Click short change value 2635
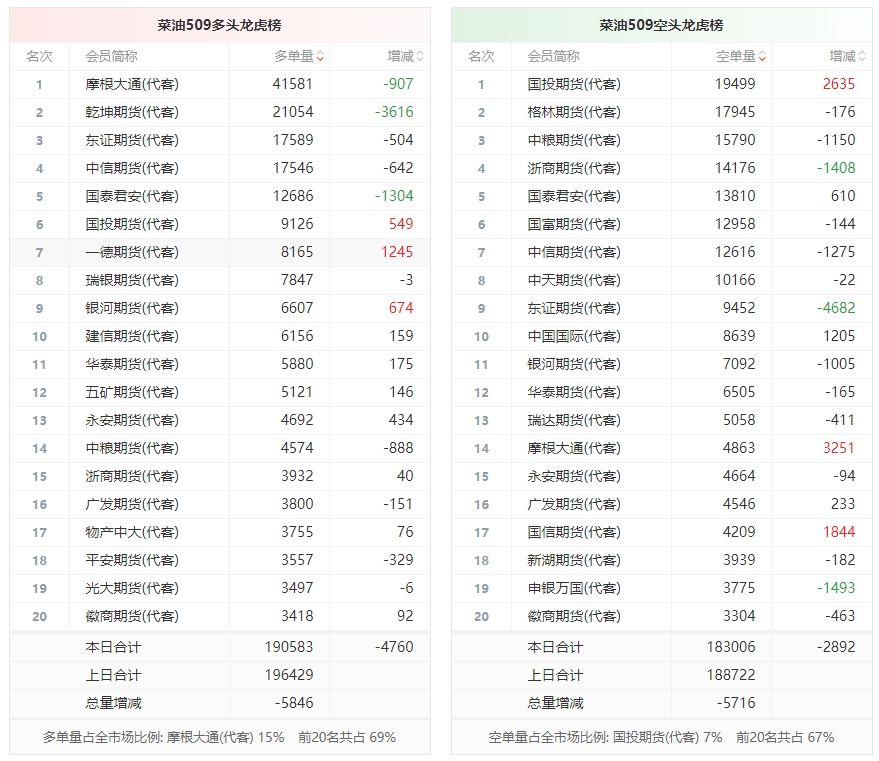Image resolution: width=879 pixels, height=761 pixels. (839, 84)
